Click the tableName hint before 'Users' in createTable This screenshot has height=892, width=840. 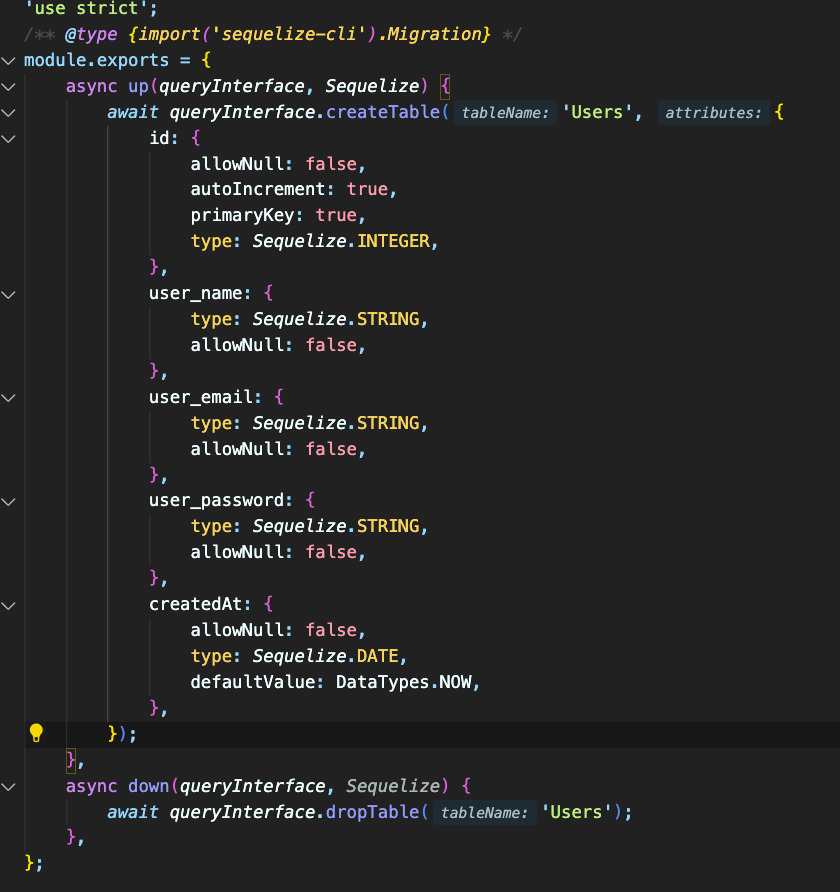[x=505, y=113]
